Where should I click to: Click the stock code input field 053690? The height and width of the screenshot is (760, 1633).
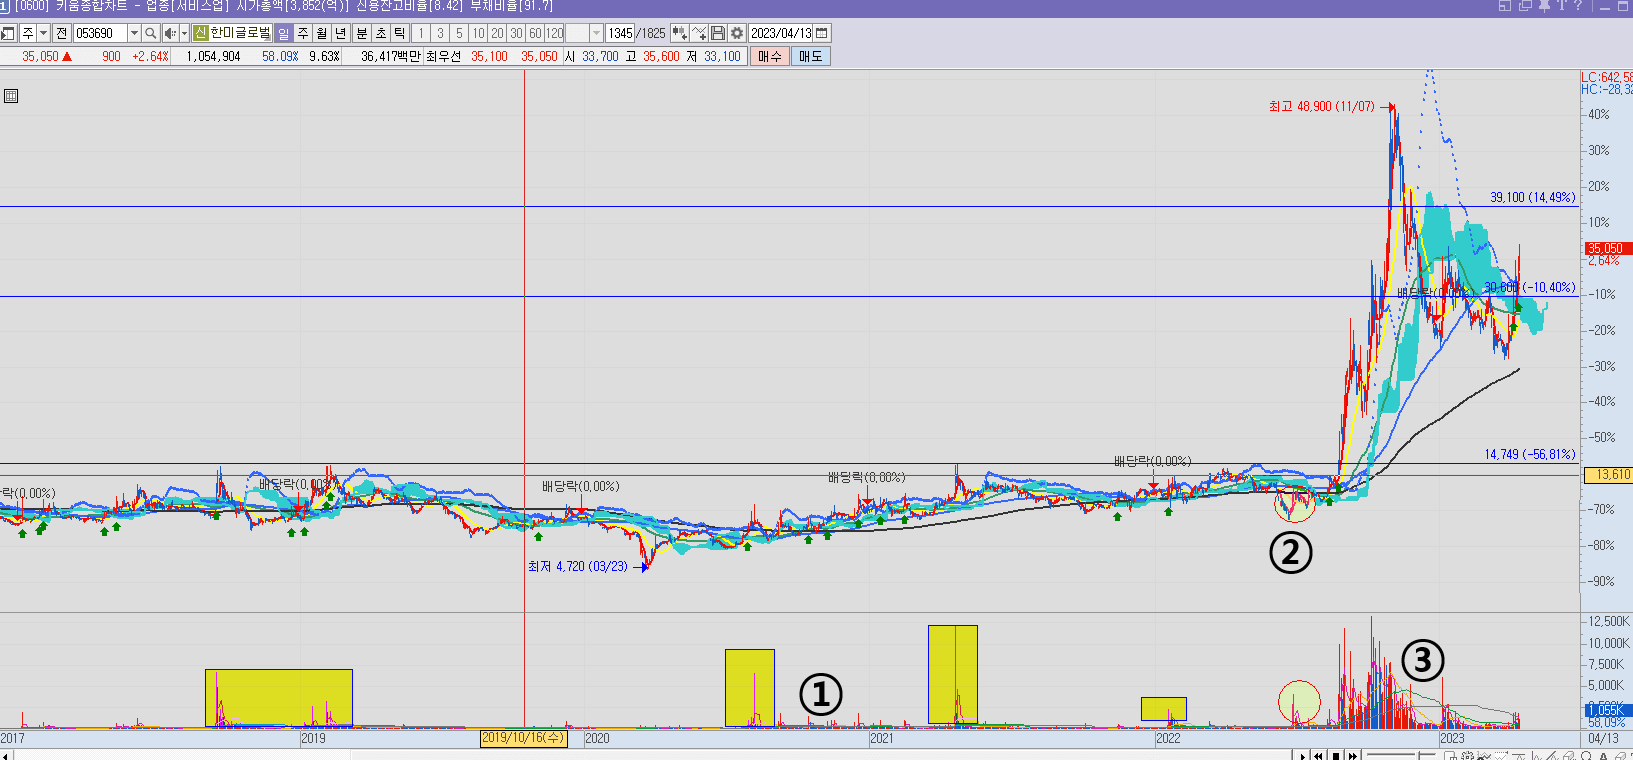click(x=101, y=33)
